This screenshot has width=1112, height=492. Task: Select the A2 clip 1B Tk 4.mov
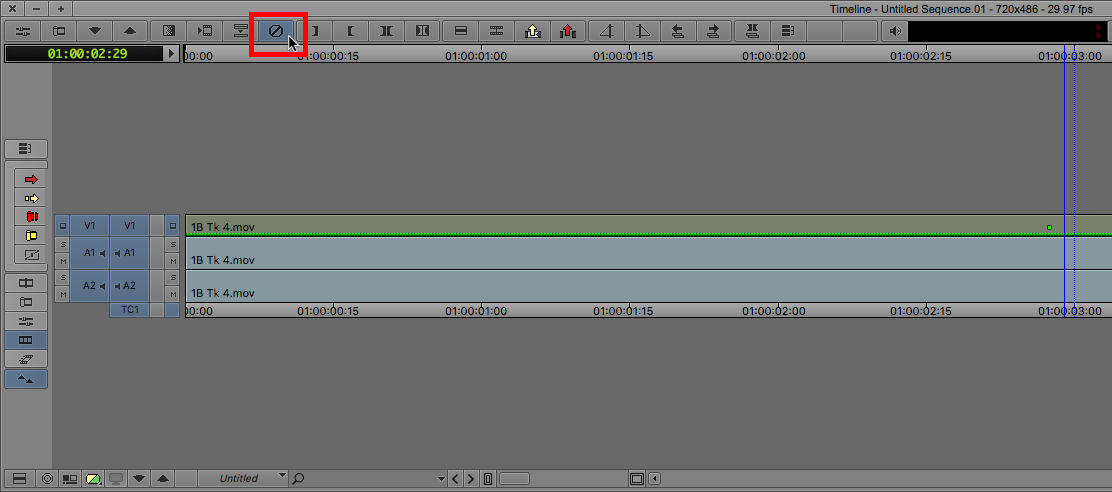coord(648,286)
